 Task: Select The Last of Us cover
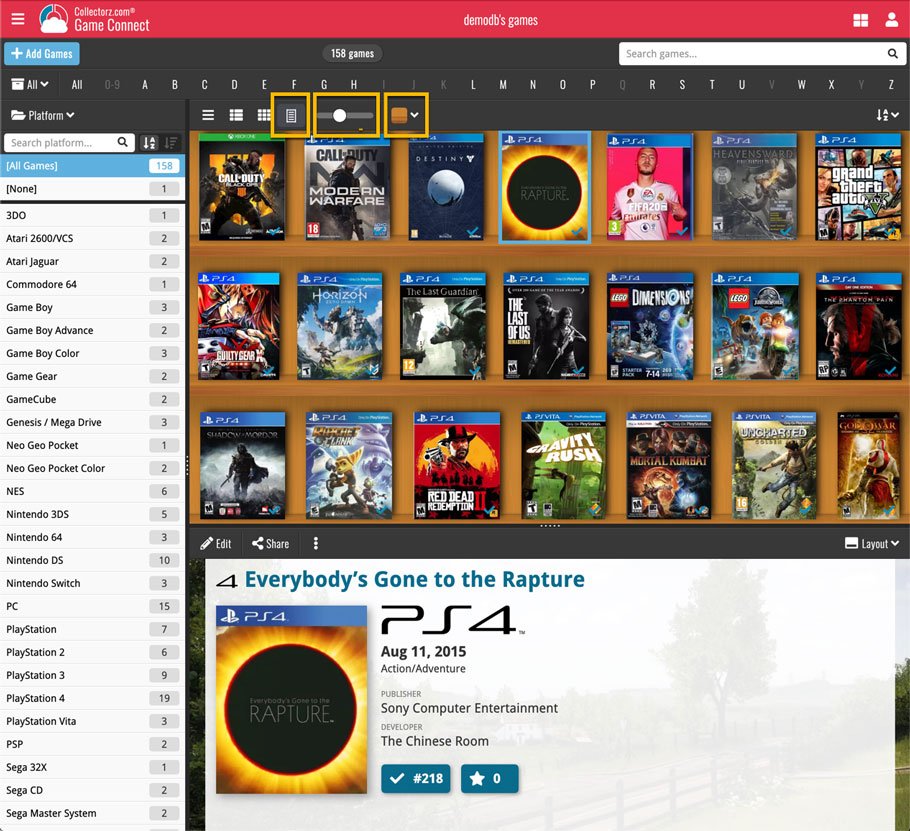[546, 326]
